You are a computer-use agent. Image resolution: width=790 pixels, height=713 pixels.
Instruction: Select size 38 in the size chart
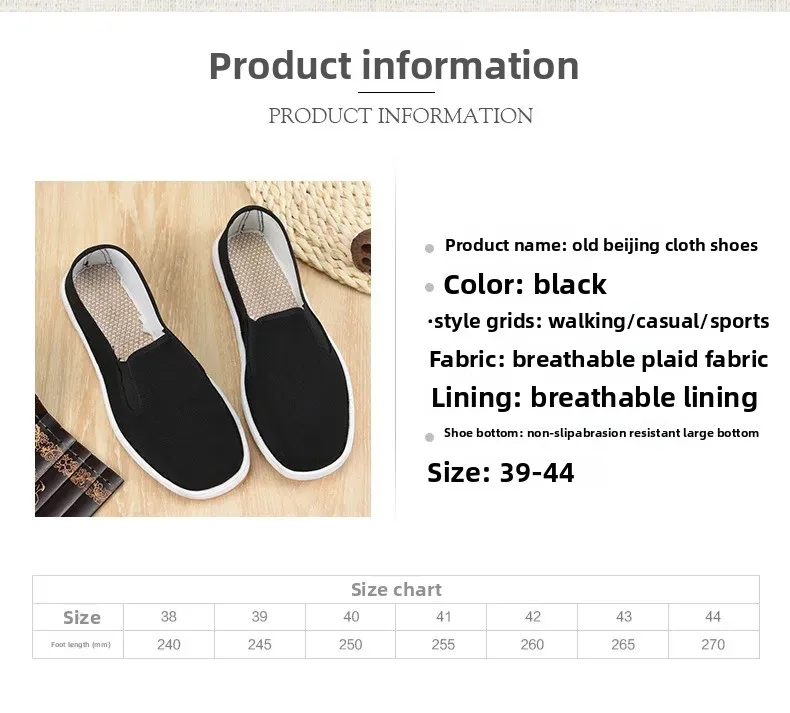[x=169, y=617]
